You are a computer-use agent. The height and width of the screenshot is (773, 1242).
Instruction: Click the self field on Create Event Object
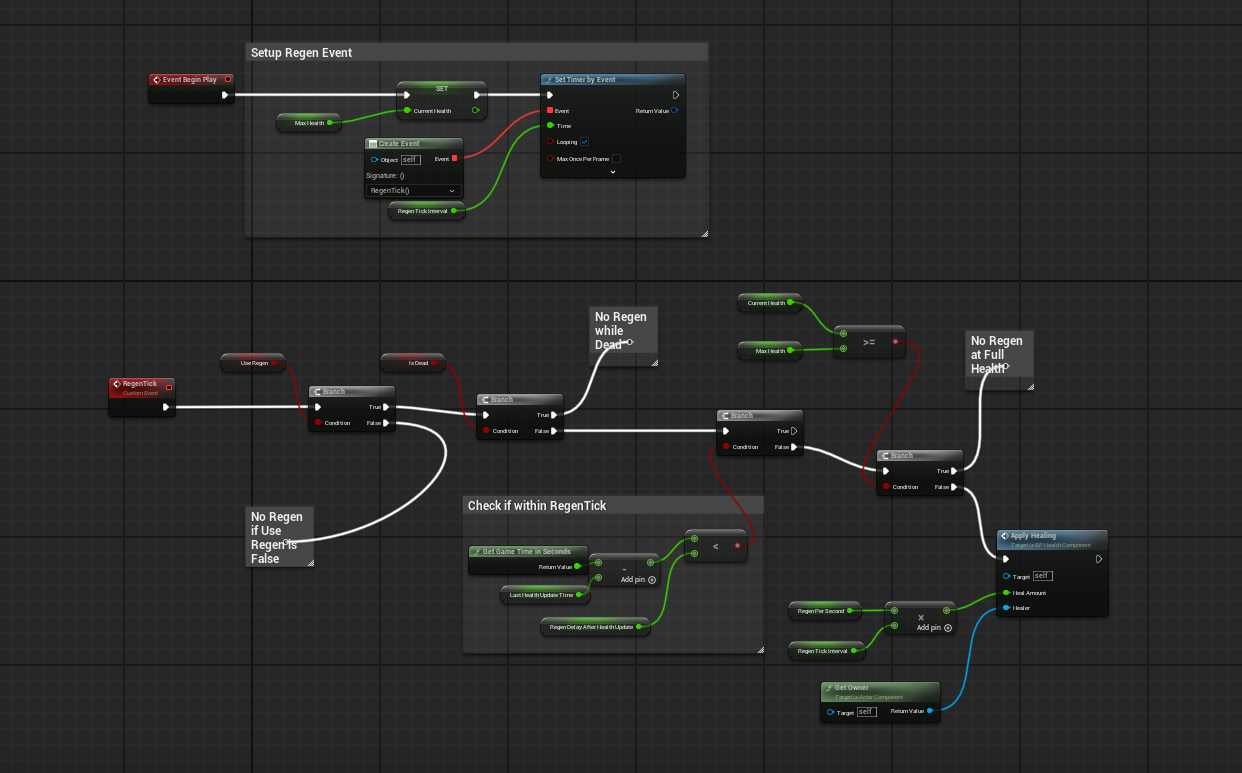pyautogui.click(x=411, y=159)
